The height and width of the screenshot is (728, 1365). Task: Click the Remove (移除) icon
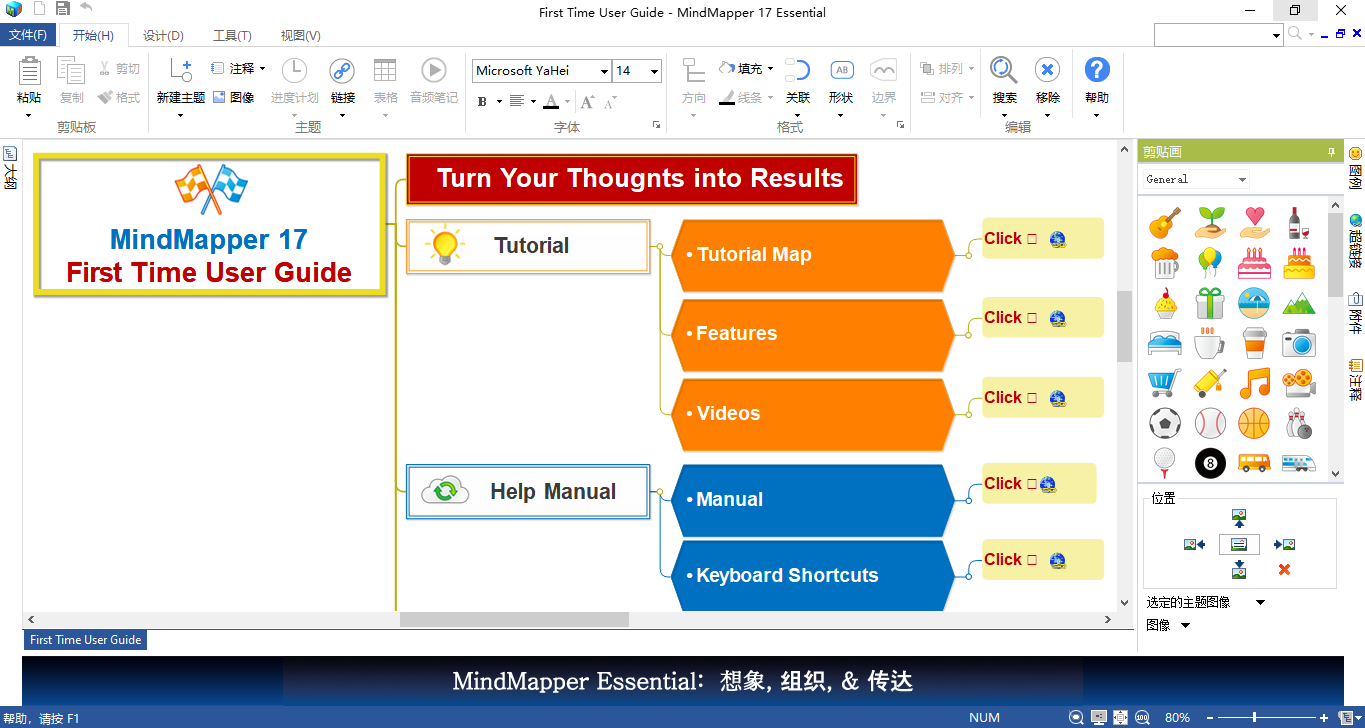1047,70
